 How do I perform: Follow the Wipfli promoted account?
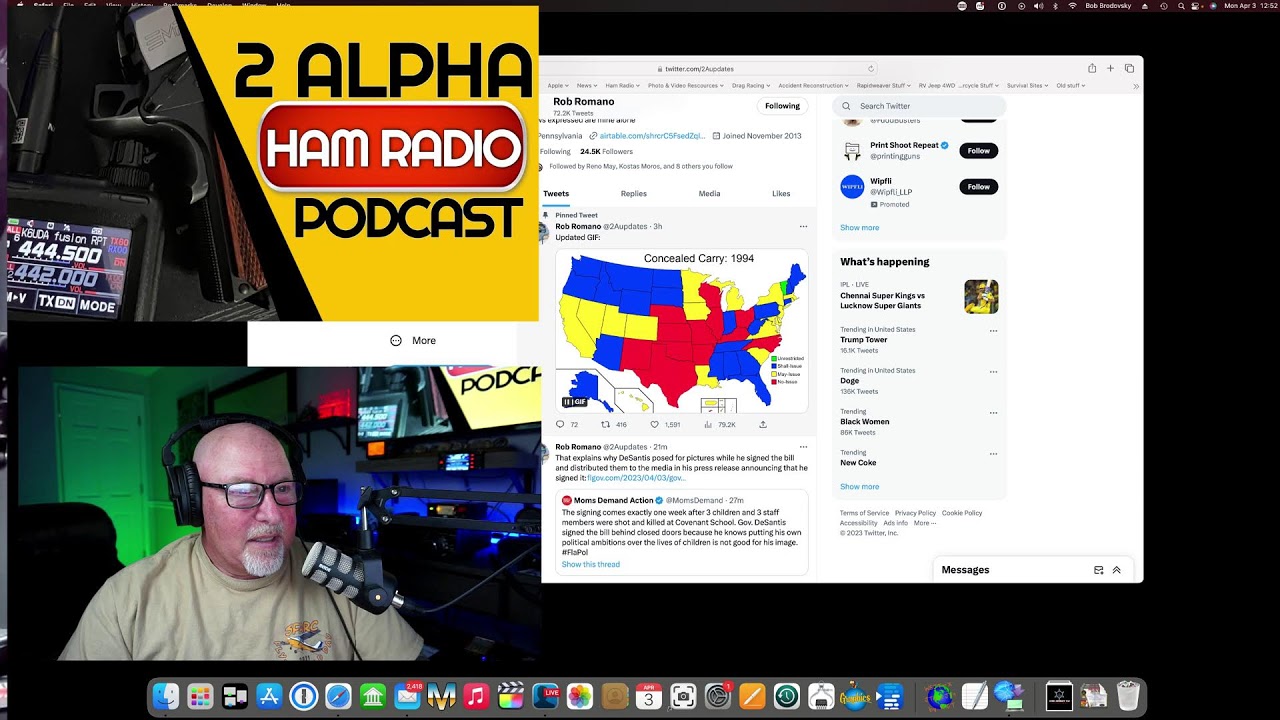point(978,187)
